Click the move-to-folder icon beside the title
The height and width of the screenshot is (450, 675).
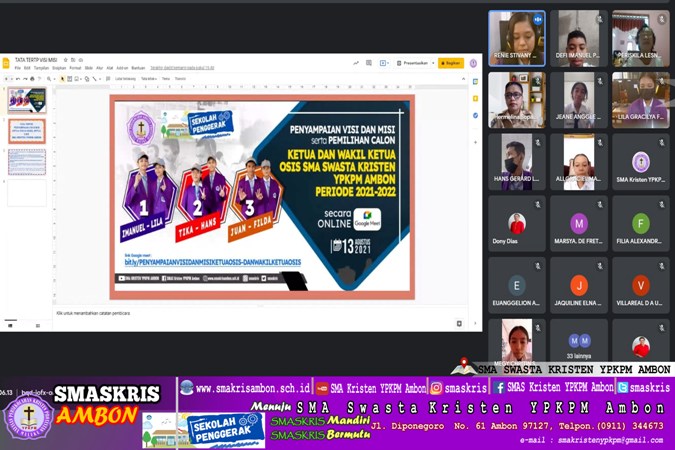[73, 60]
